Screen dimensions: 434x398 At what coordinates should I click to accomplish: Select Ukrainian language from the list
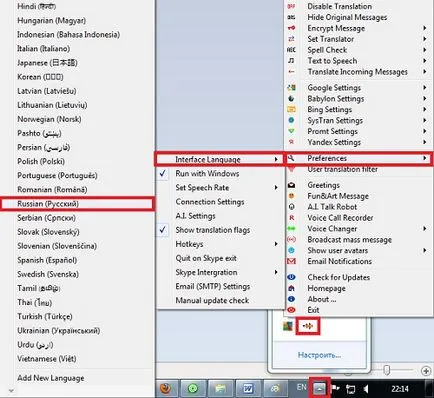(x=58, y=330)
